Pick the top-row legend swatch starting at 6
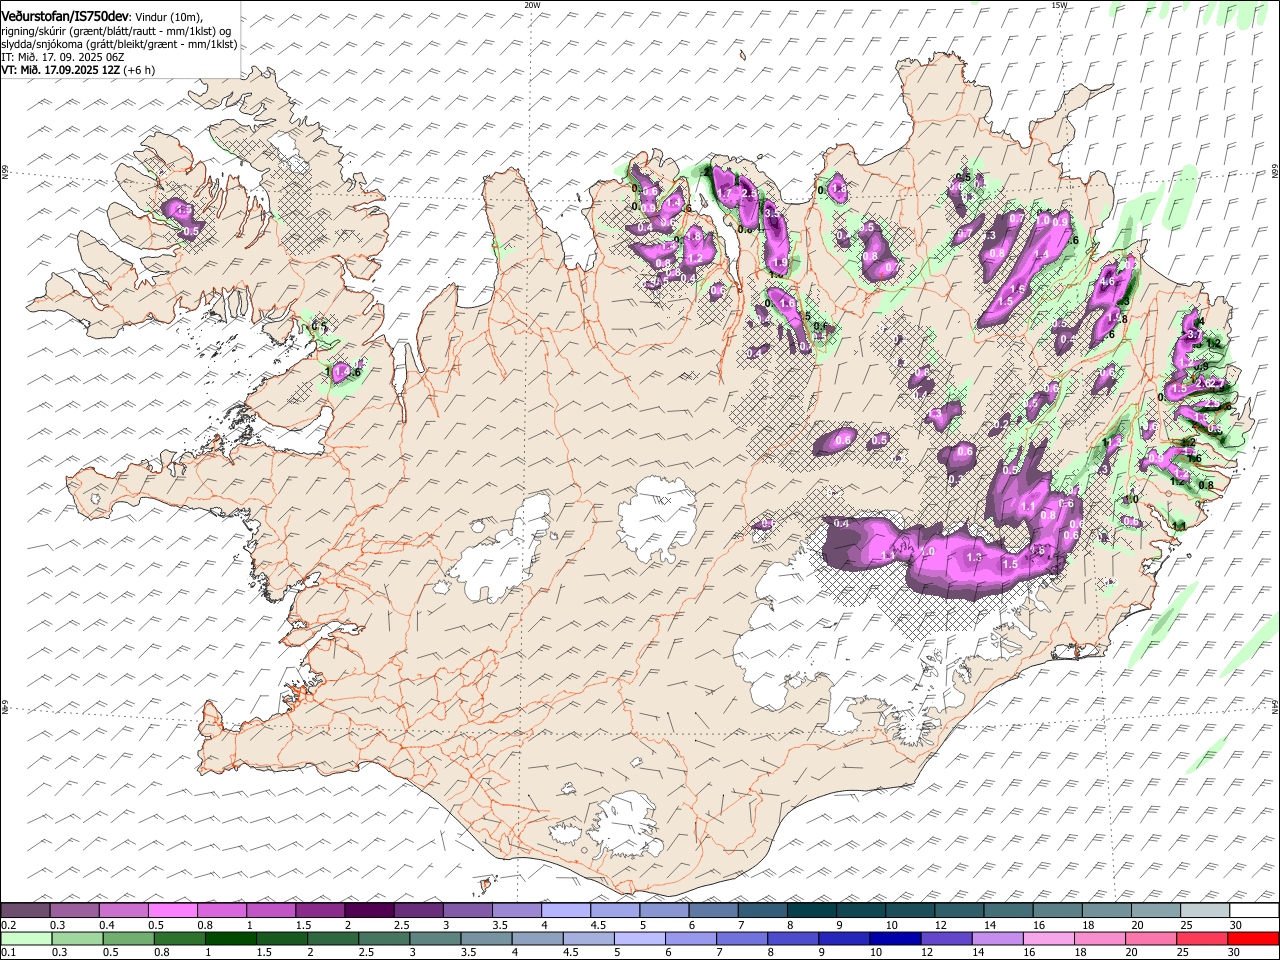The height and width of the screenshot is (960, 1280). coord(714,910)
